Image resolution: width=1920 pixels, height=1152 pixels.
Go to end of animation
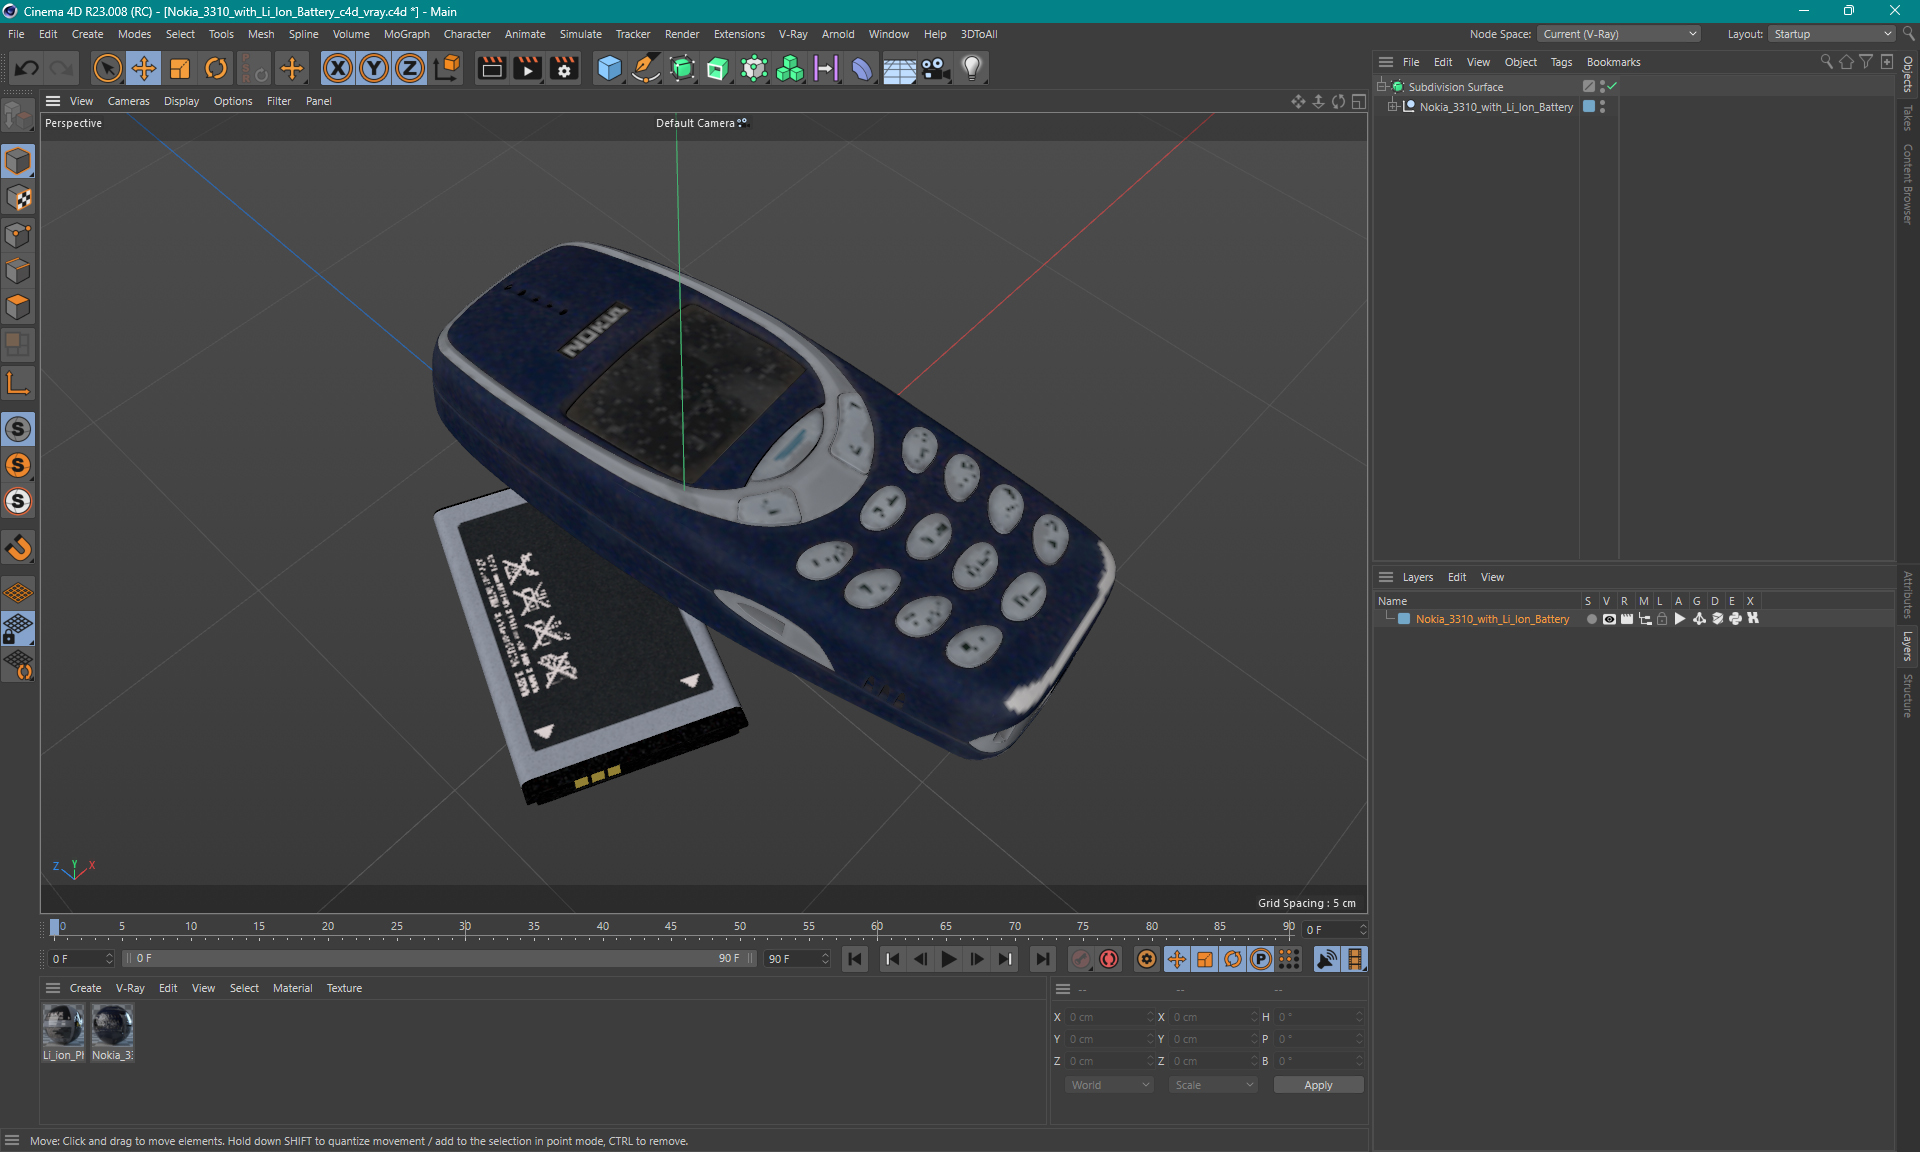[x=1042, y=959]
